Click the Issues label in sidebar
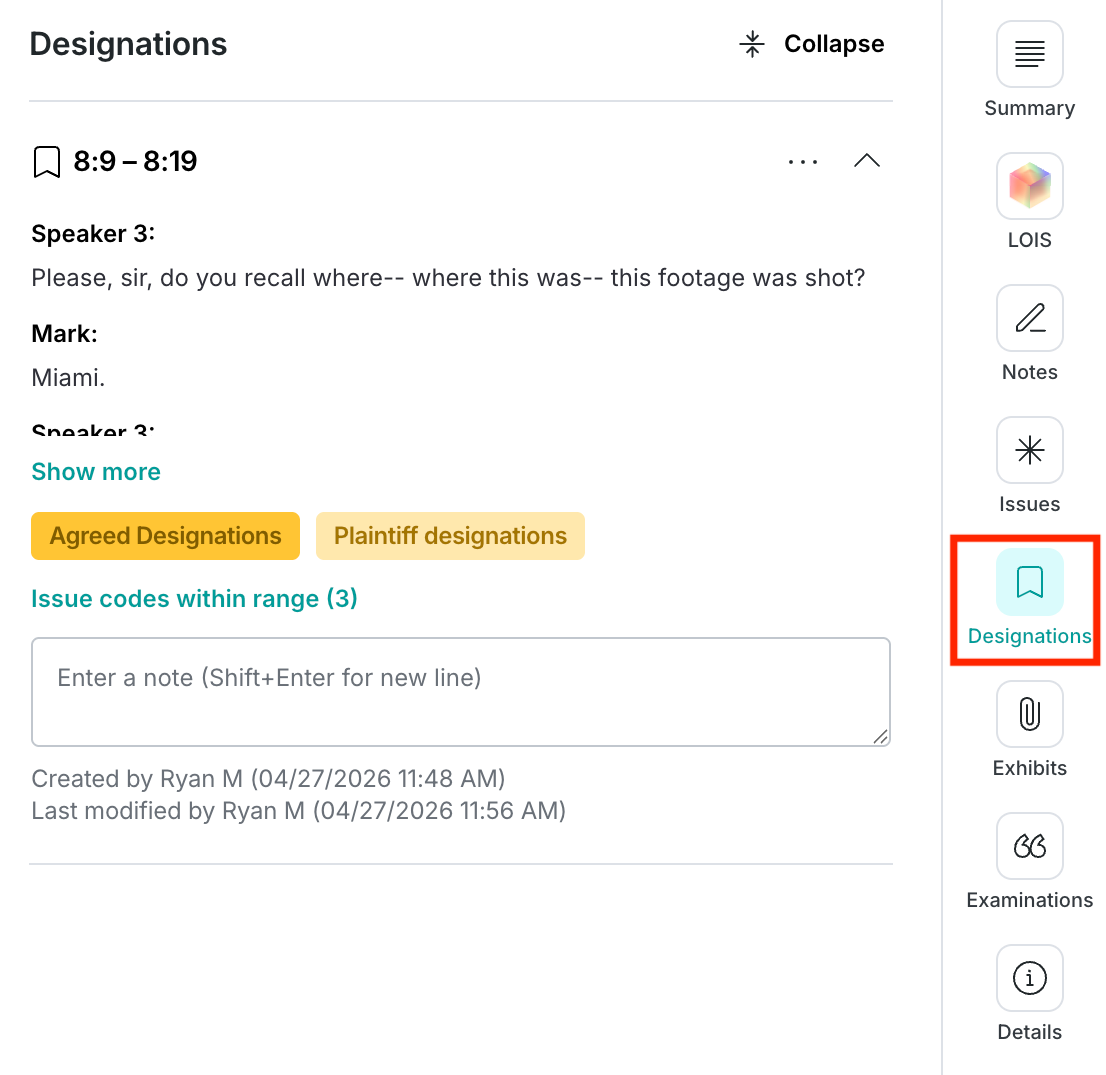This screenshot has height=1075, width=1106. (x=1029, y=504)
